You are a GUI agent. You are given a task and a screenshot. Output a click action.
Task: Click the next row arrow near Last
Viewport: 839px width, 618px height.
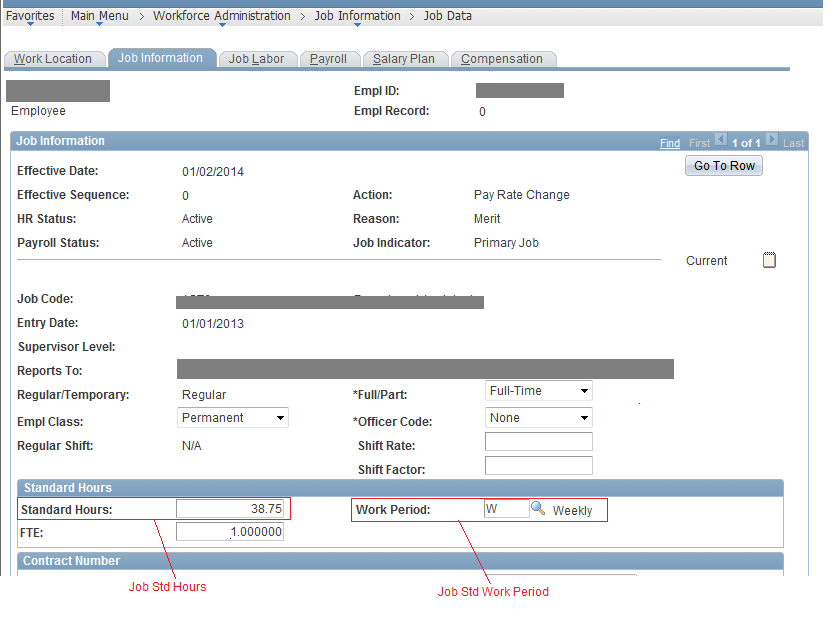770,140
